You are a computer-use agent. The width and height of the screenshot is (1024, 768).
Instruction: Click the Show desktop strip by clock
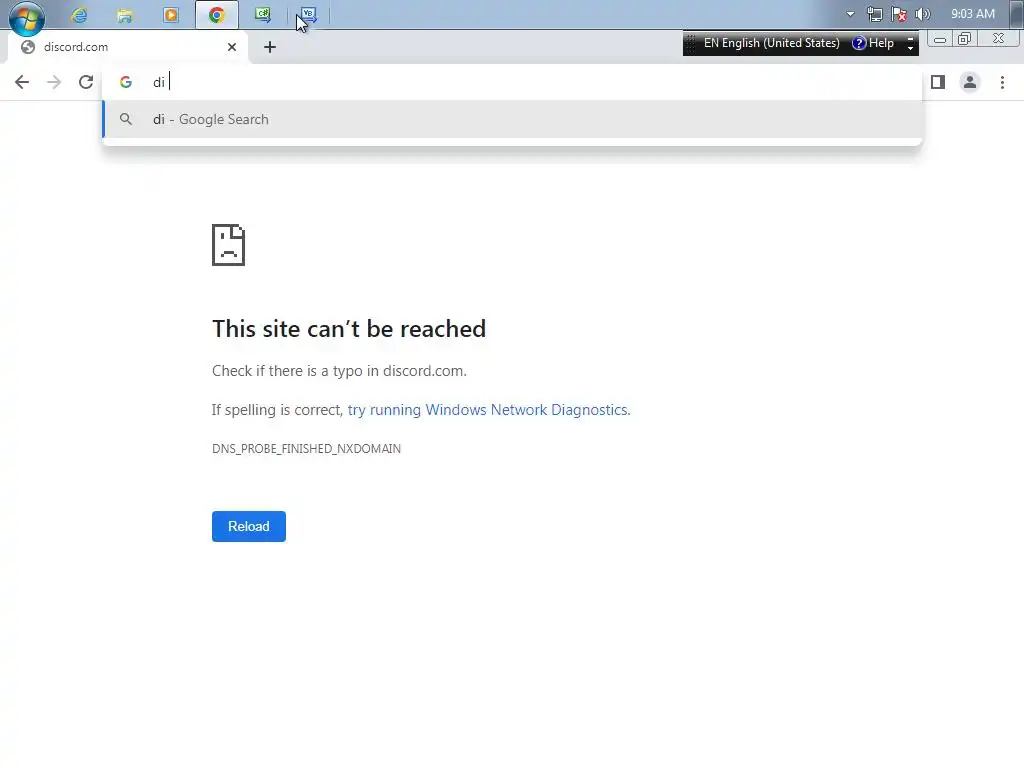[x=1016, y=14]
